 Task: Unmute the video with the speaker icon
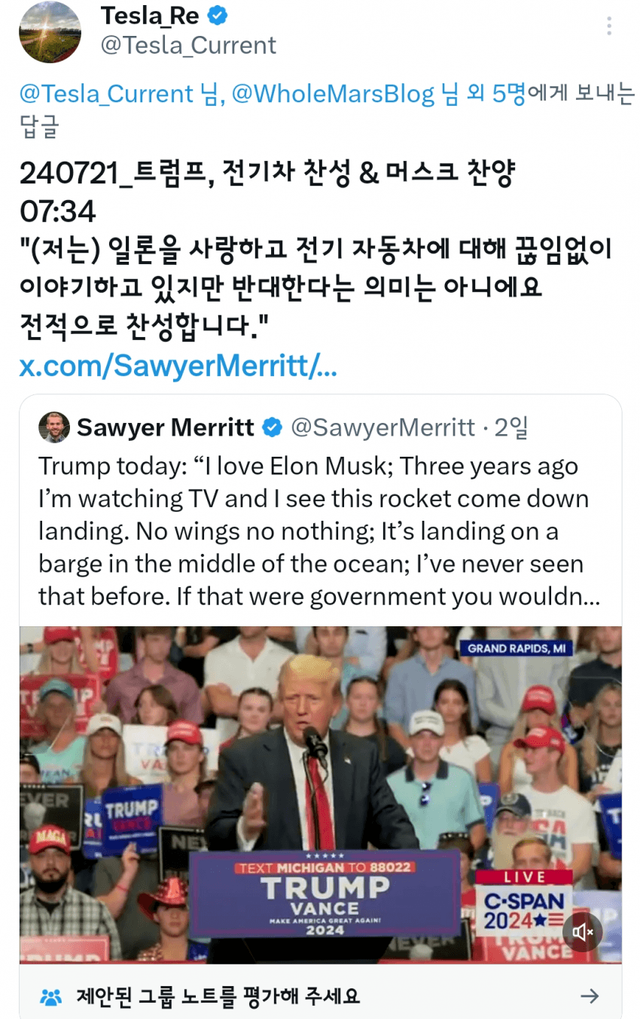582,932
